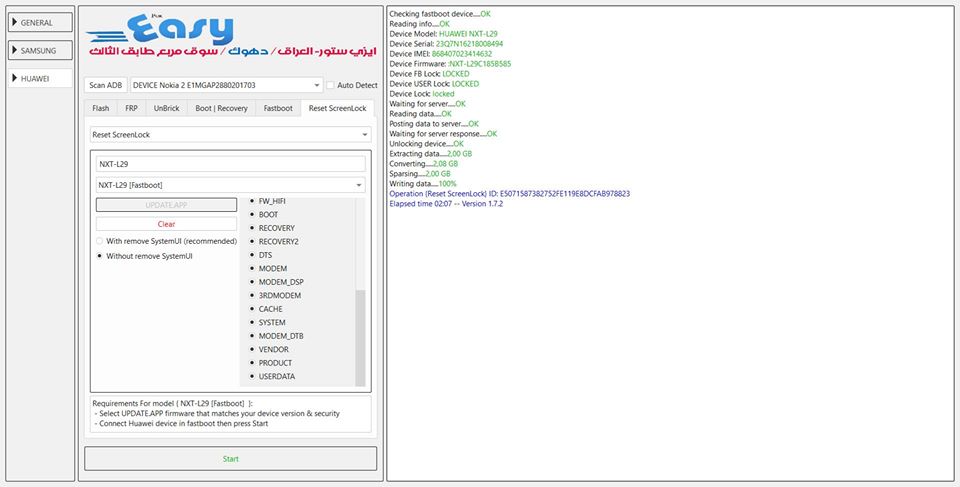Open the NXT-L29 [Fastboot] model dropdown
960x487 pixels.
231,185
